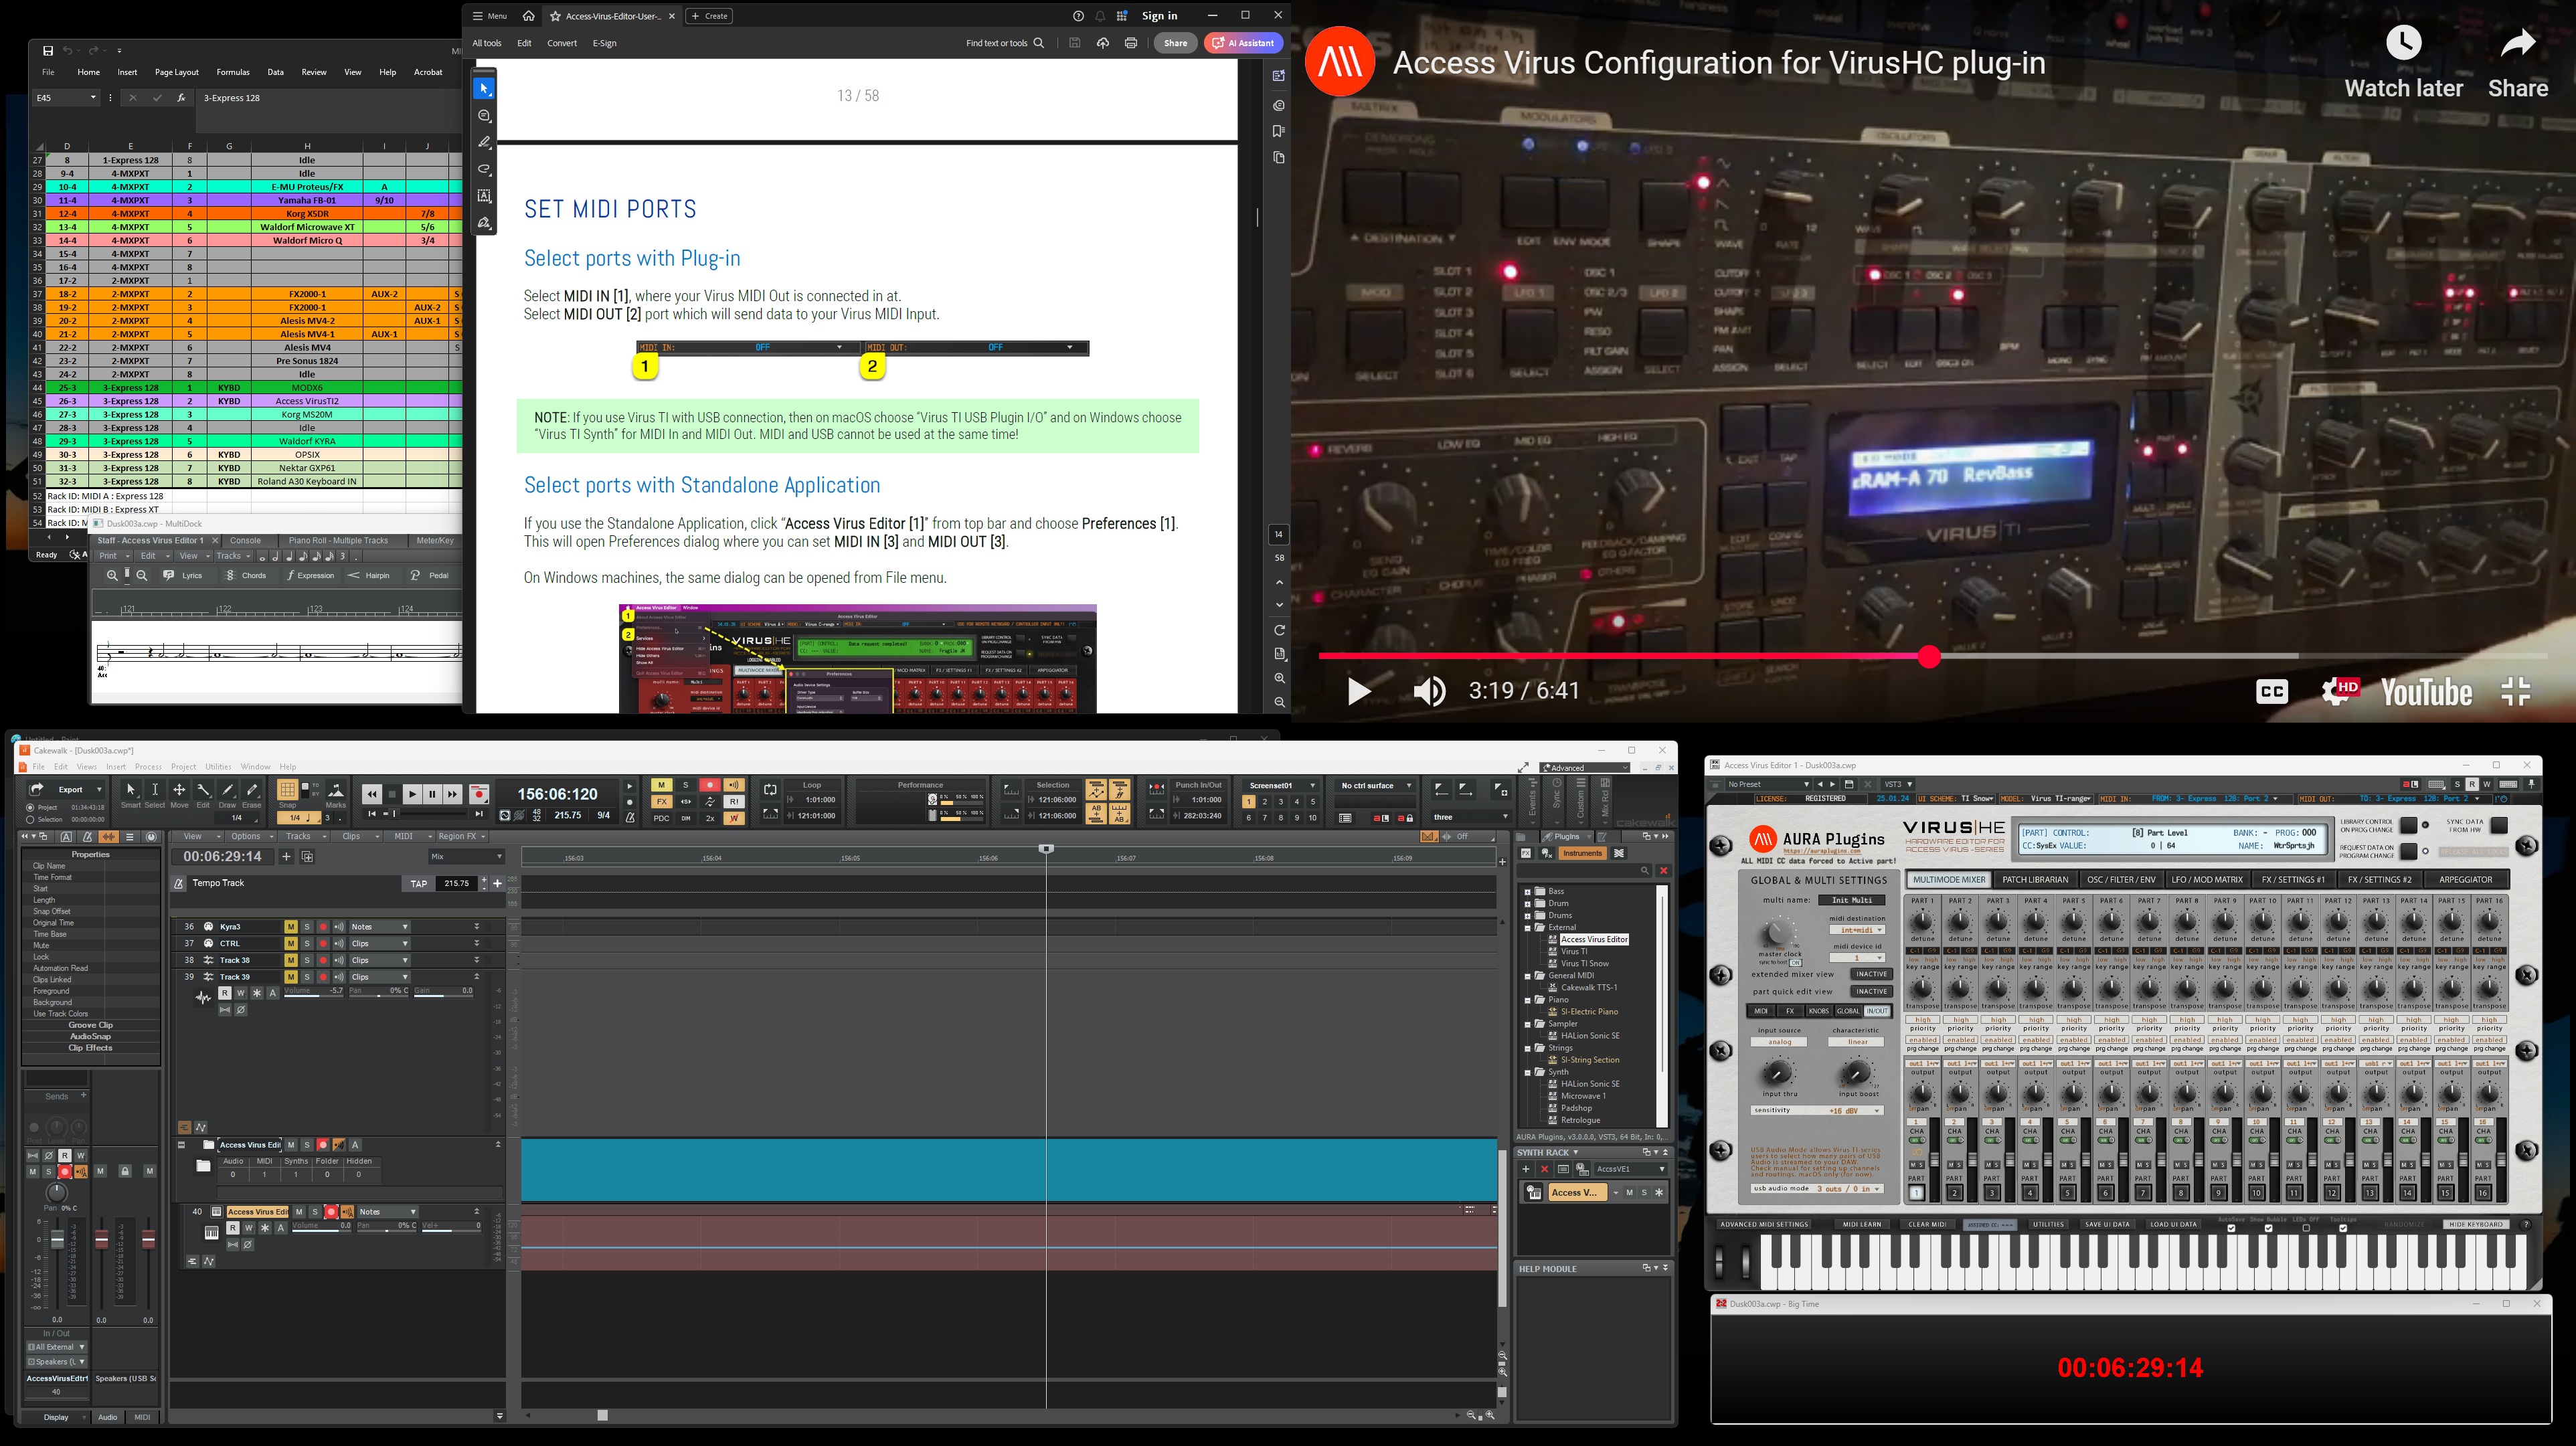
Task: Toggle the Snap grid icon
Action: (x=287, y=790)
